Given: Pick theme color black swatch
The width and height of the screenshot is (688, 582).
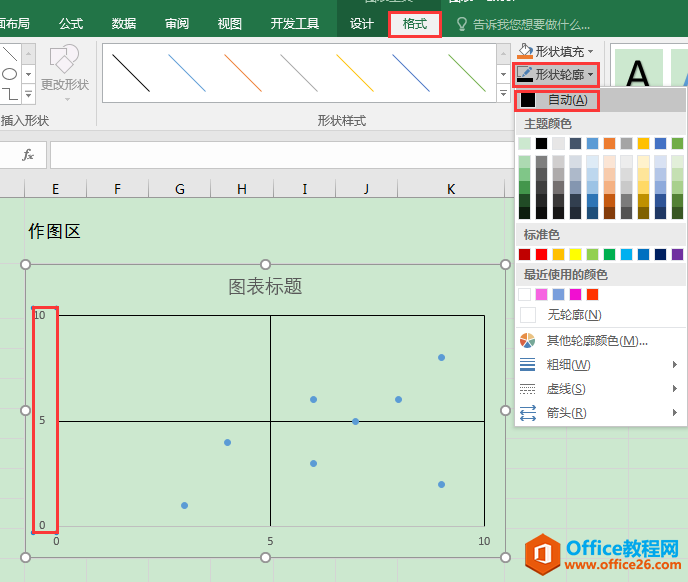Looking at the screenshot, I should tap(541, 144).
